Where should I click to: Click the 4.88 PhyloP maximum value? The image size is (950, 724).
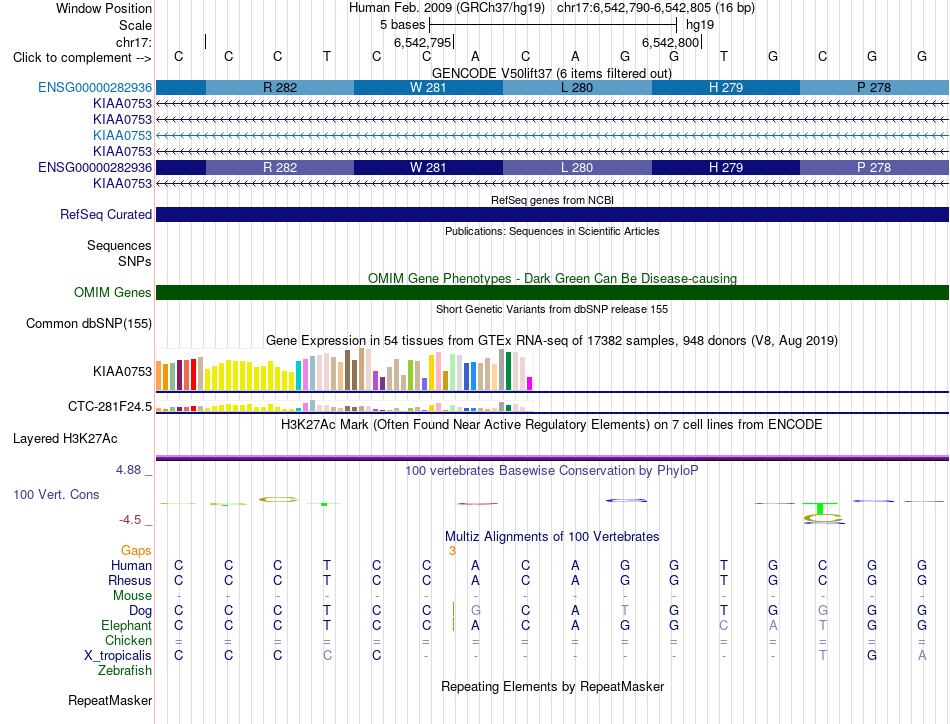[x=128, y=470]
